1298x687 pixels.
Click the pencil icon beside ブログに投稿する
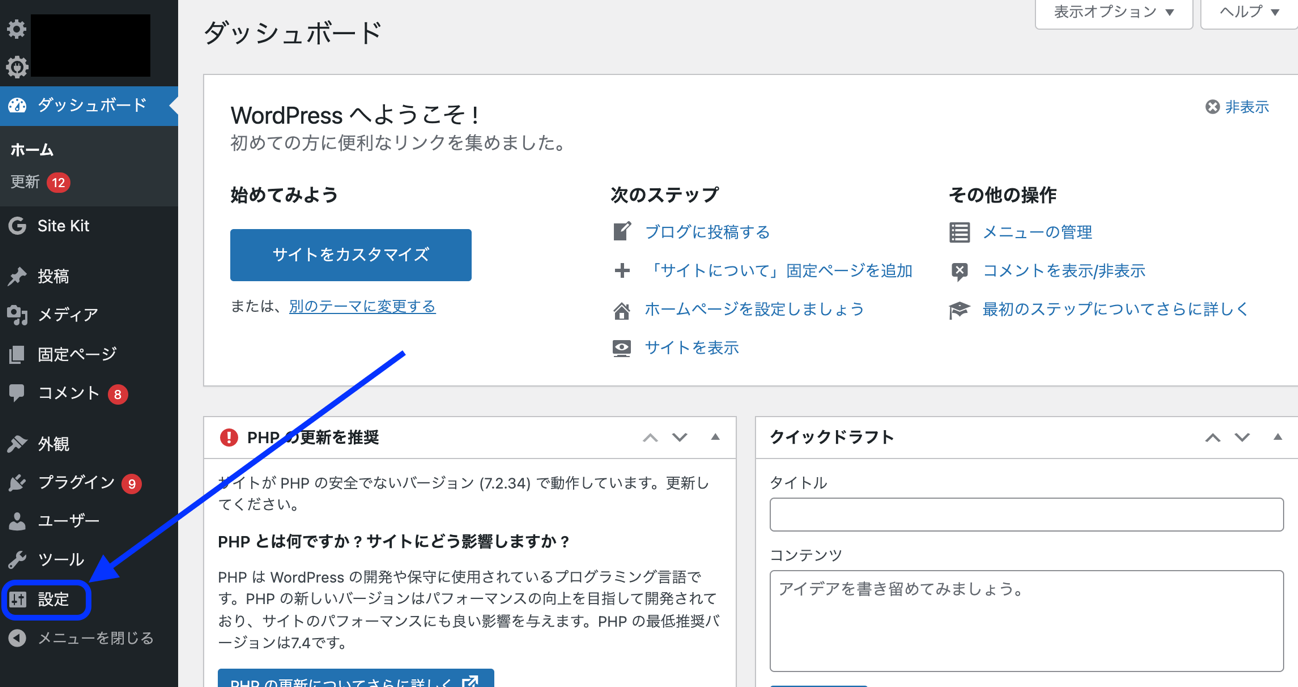pyautogui.click(x=622, y=232)
